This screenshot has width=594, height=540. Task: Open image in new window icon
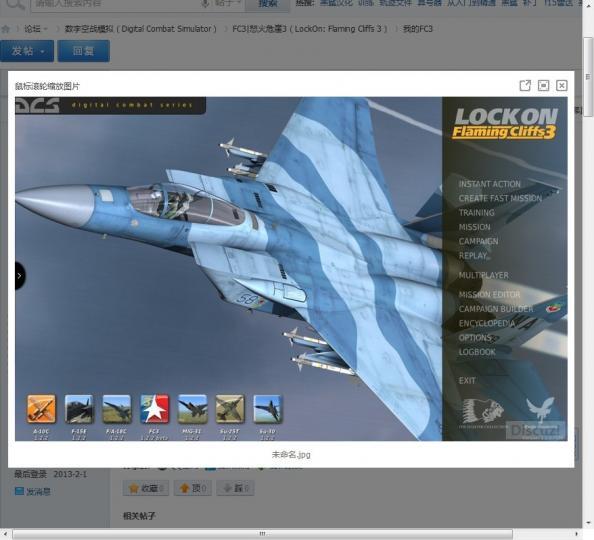coord(525,85)
